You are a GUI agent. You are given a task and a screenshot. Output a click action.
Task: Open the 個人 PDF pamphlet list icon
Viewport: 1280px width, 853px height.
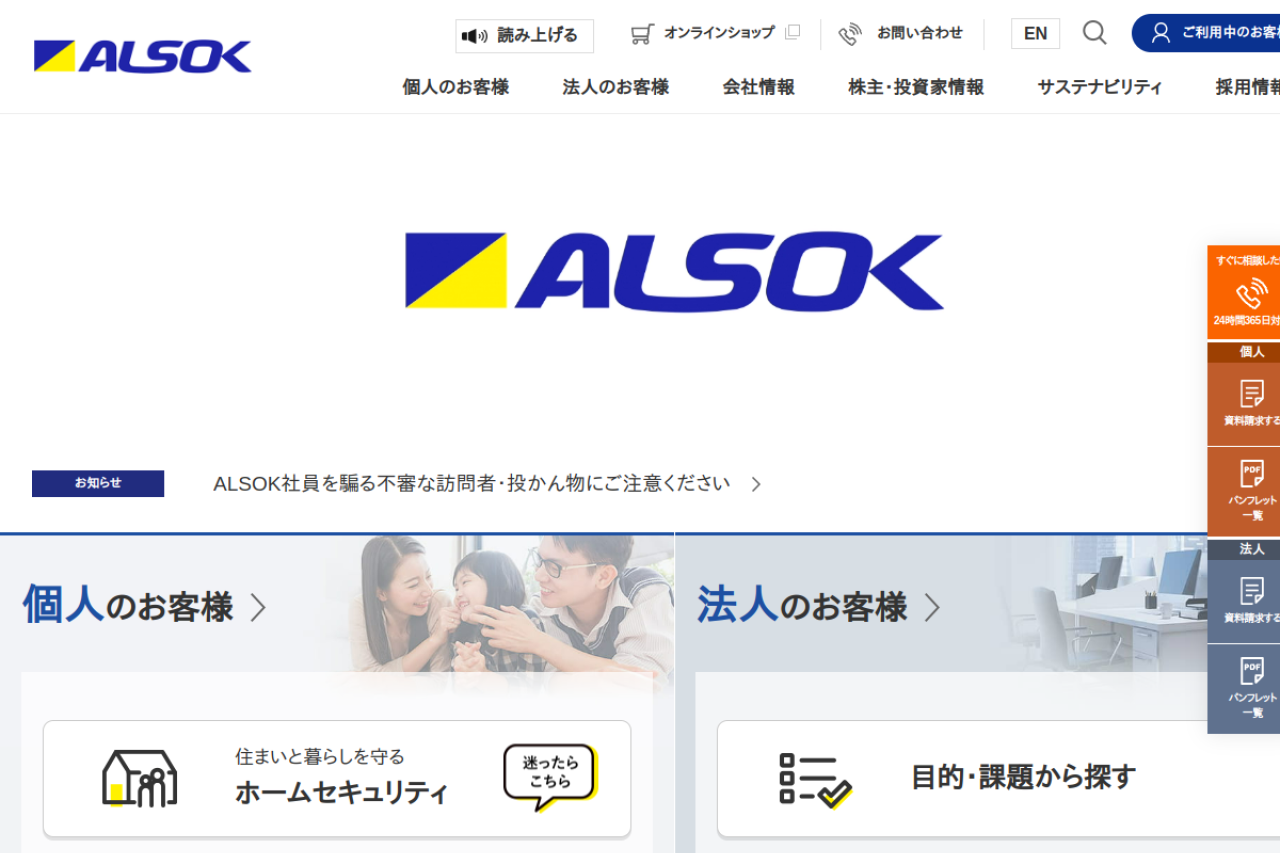point(1252,473)
